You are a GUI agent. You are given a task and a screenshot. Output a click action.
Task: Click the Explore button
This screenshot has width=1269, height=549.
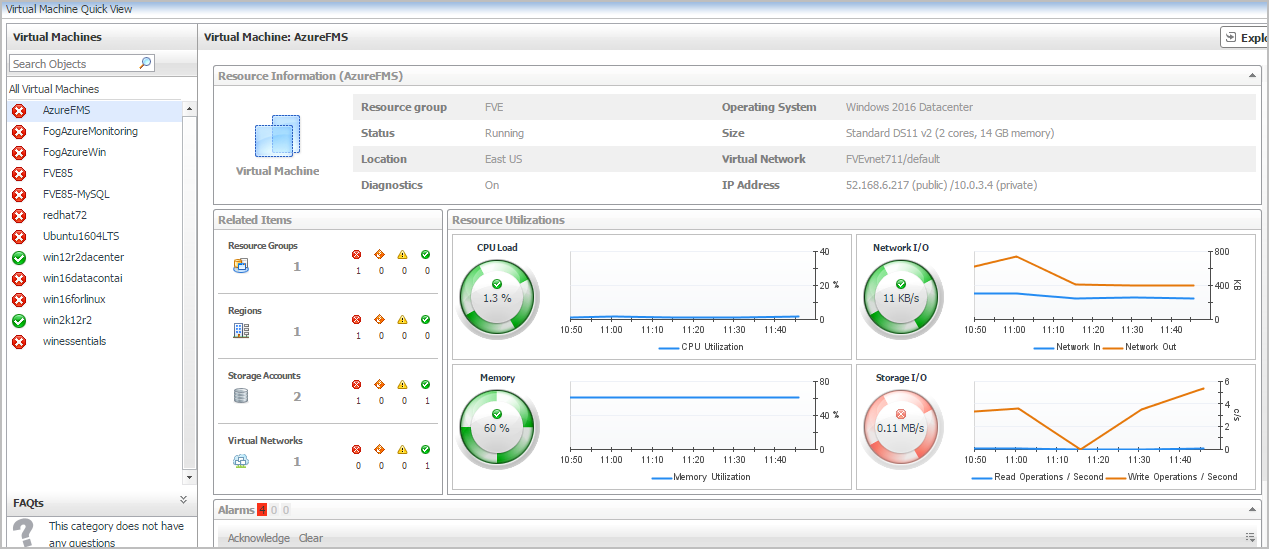point(1245,38)
